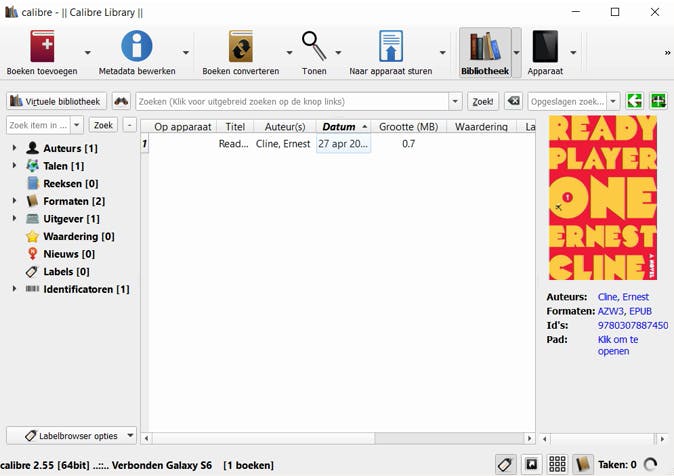Screen dimensions: 674x476
Task: Click the Talen globe icon
Action: (x=32, y=166)
